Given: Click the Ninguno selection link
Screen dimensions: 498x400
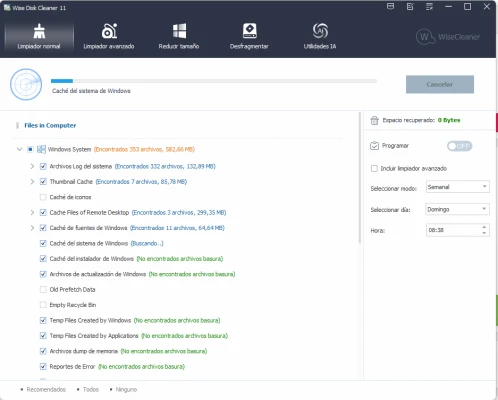Looking at the screenshot, I should (126, 389).
